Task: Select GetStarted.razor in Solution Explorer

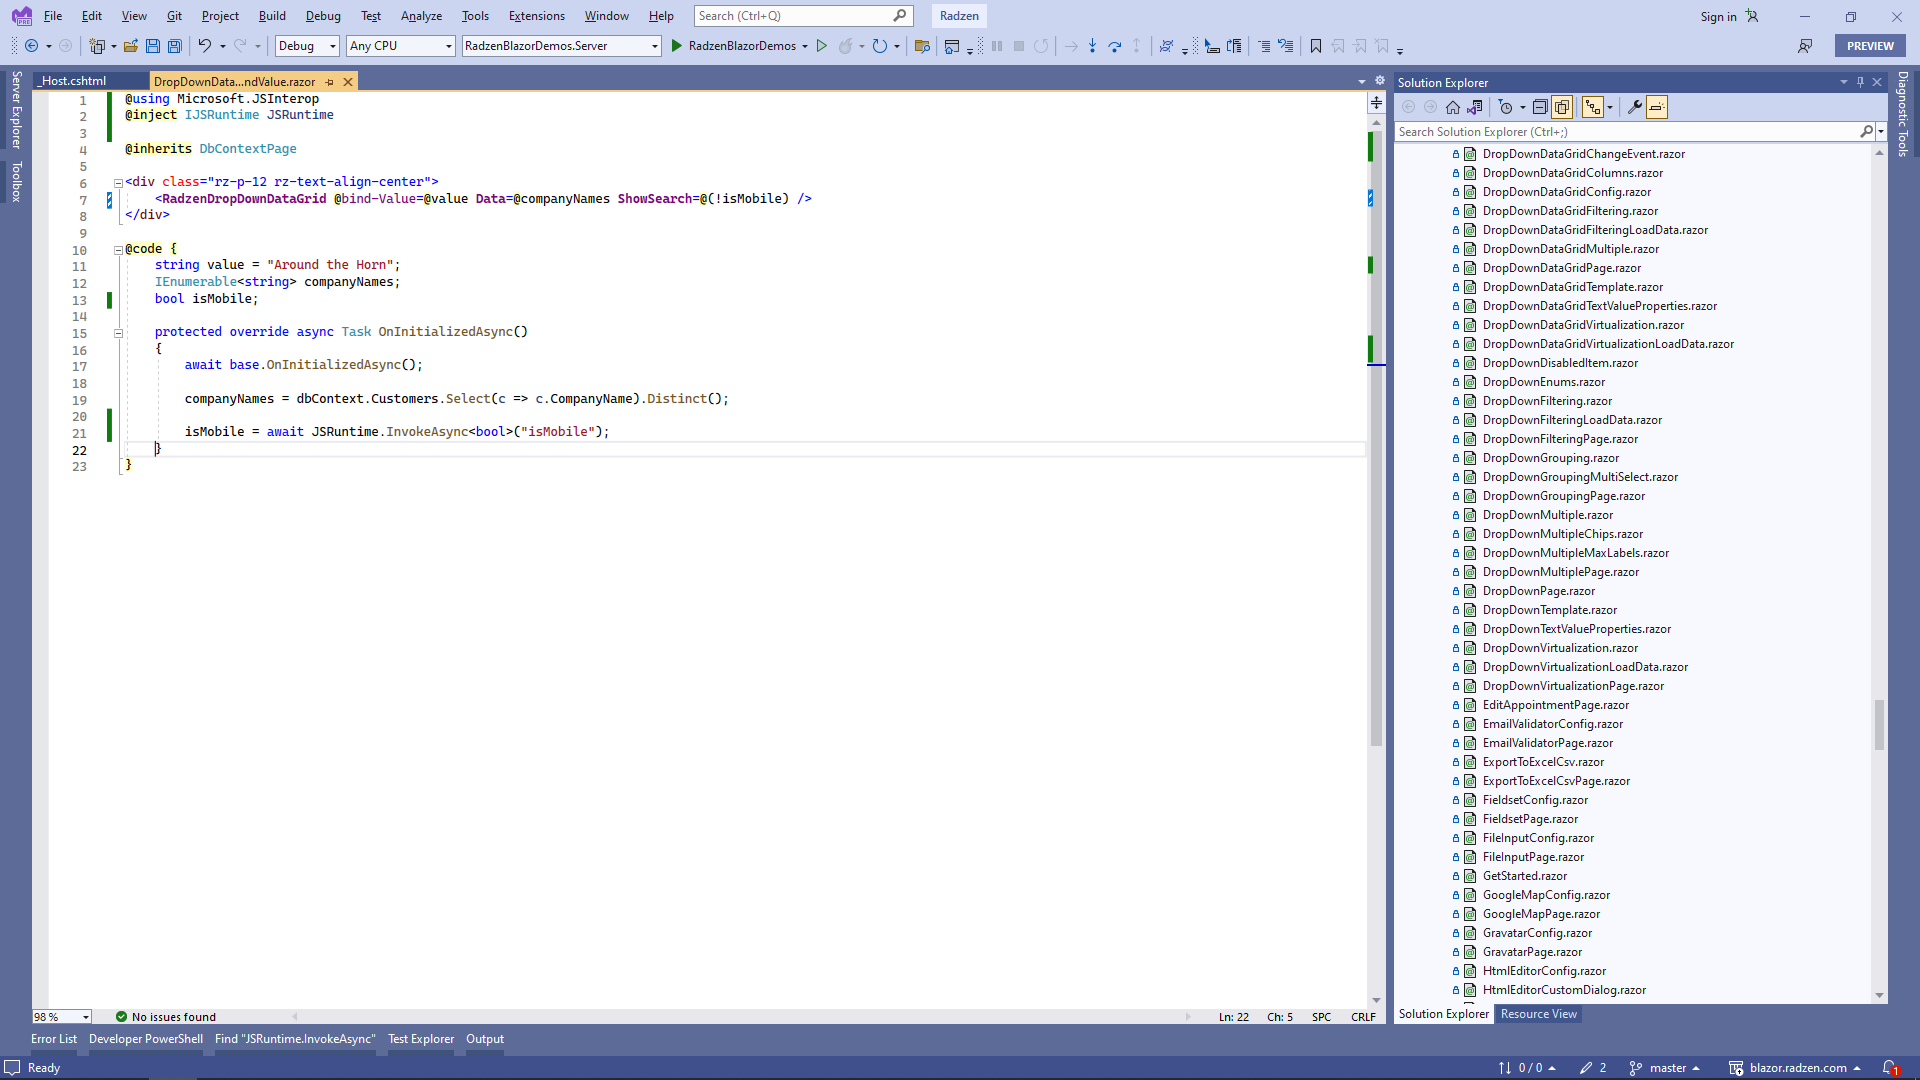Action: pyautogui.click(x=1524, y=876)
